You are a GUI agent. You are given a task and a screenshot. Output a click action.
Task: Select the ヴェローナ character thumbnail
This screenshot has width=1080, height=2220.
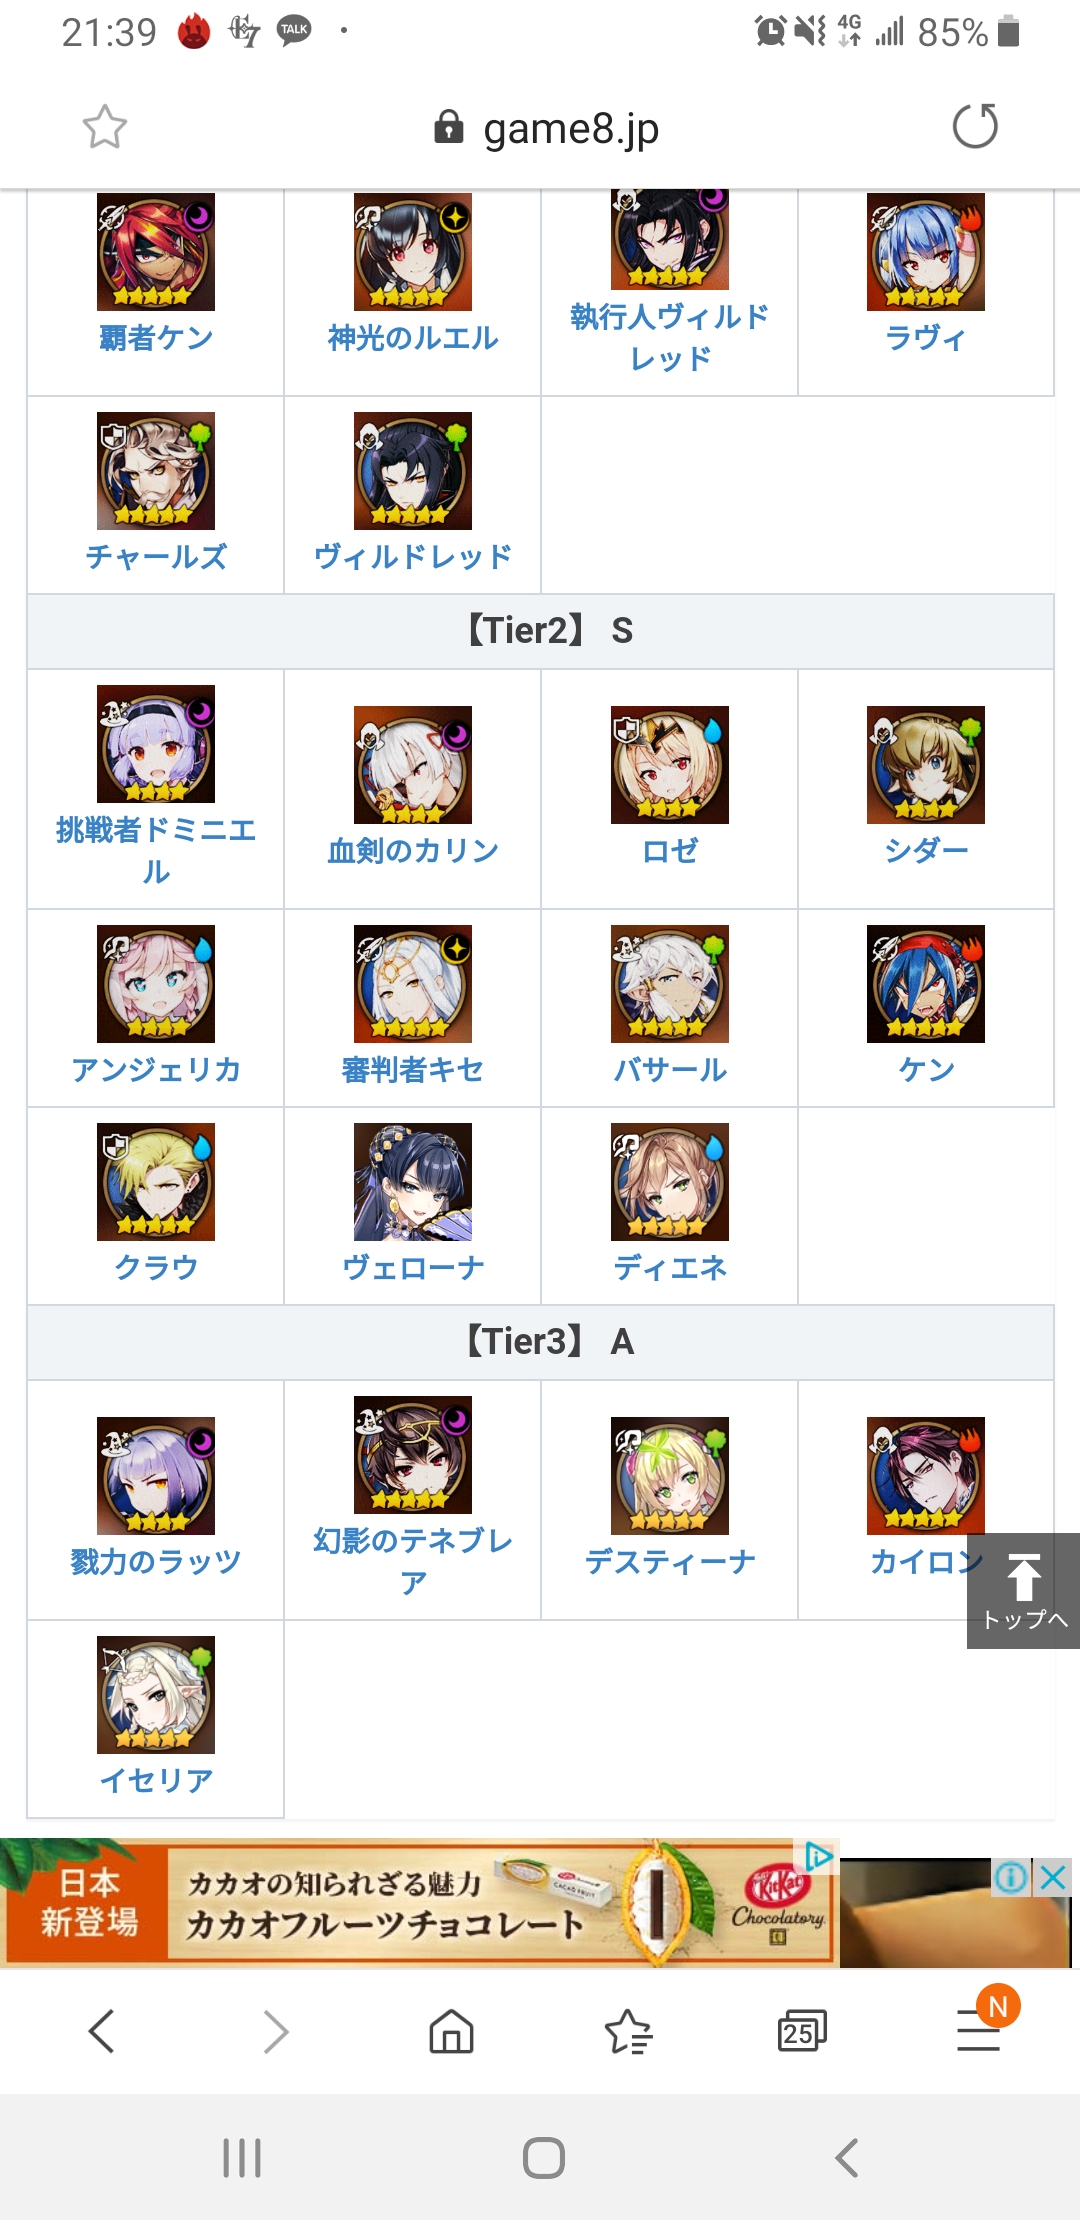point(413,1182)
